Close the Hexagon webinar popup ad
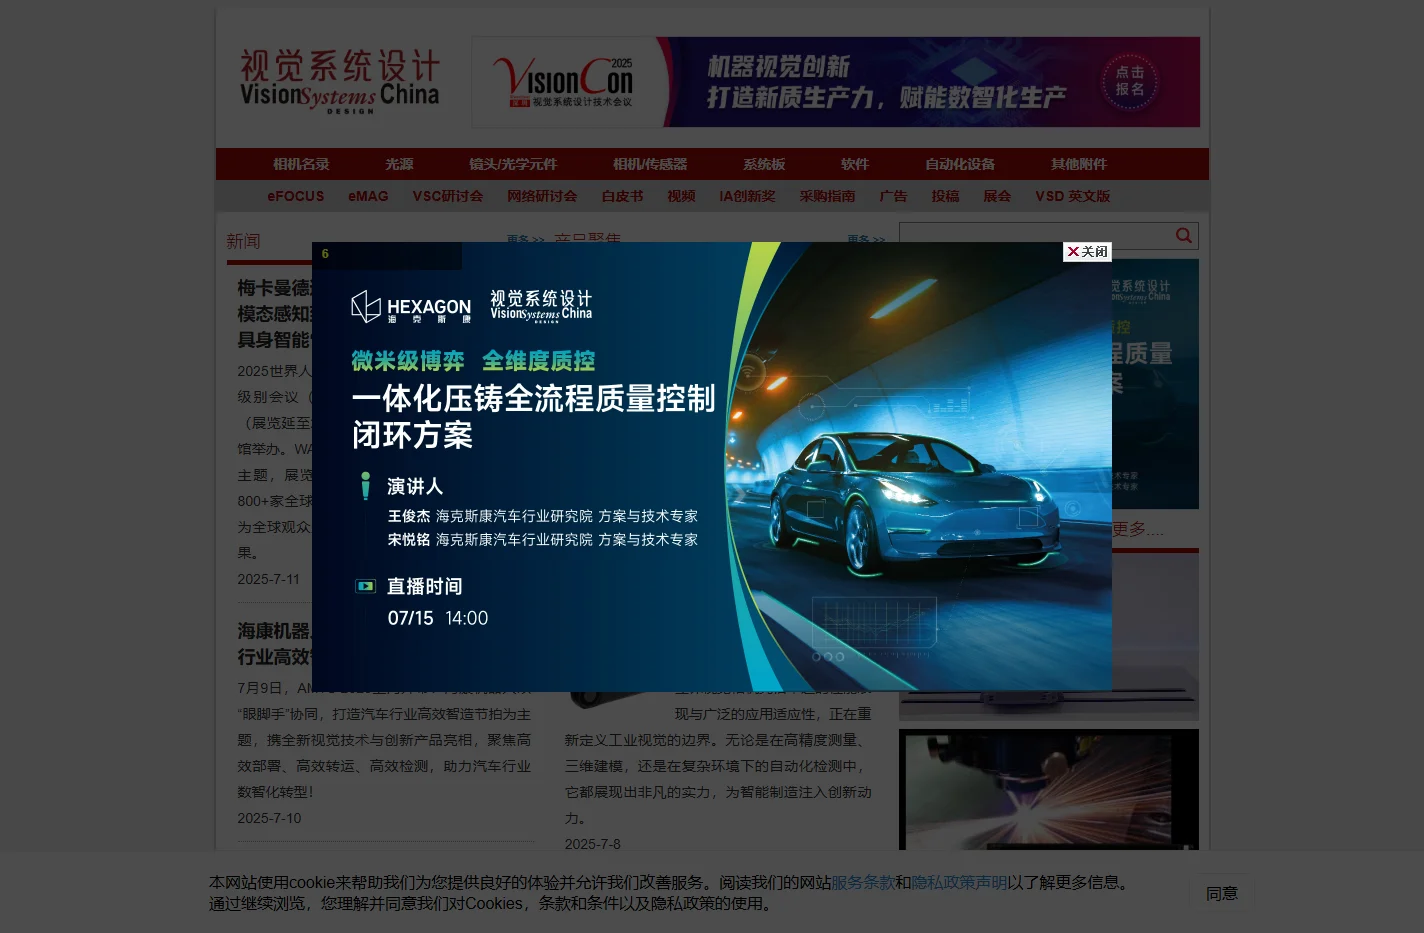The width and height of the screenshot is (1424, 933). pos(1087,252)
